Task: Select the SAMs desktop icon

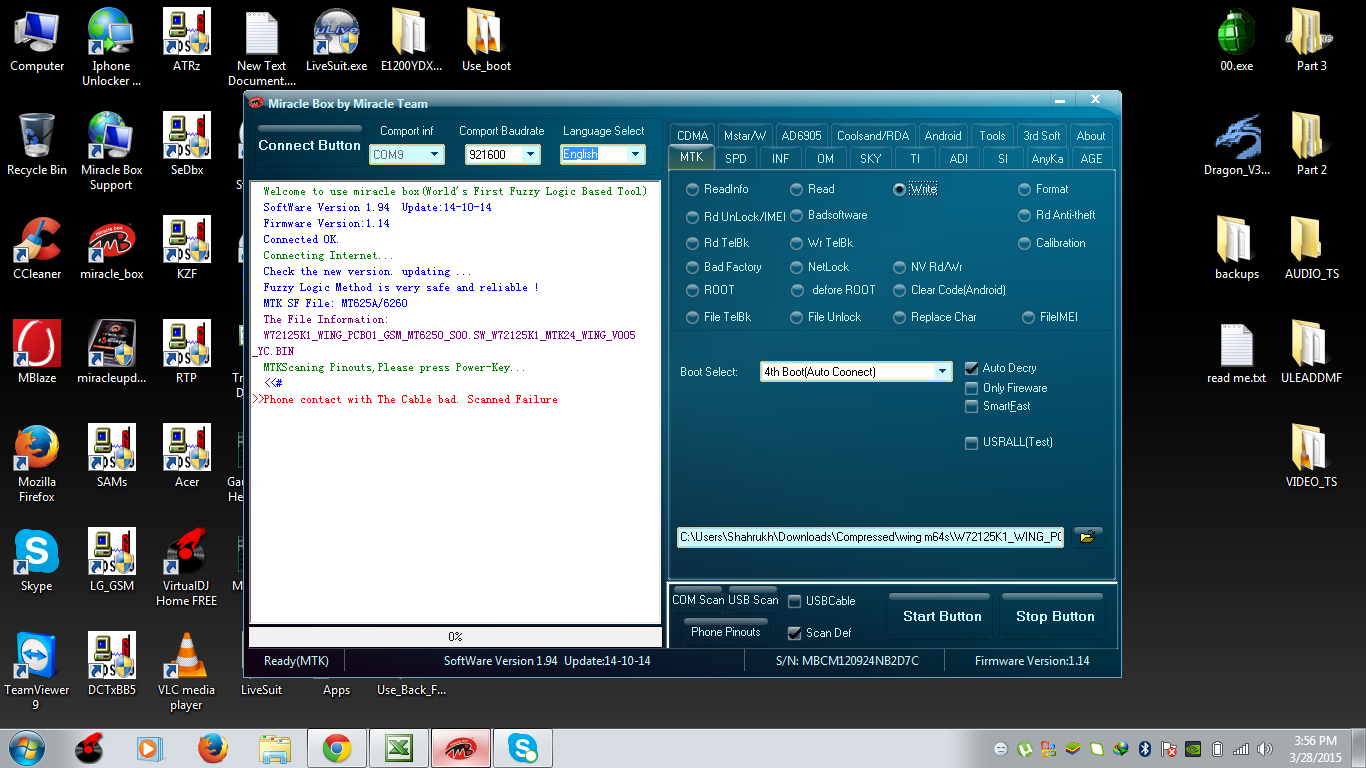Action: point(112,457)
